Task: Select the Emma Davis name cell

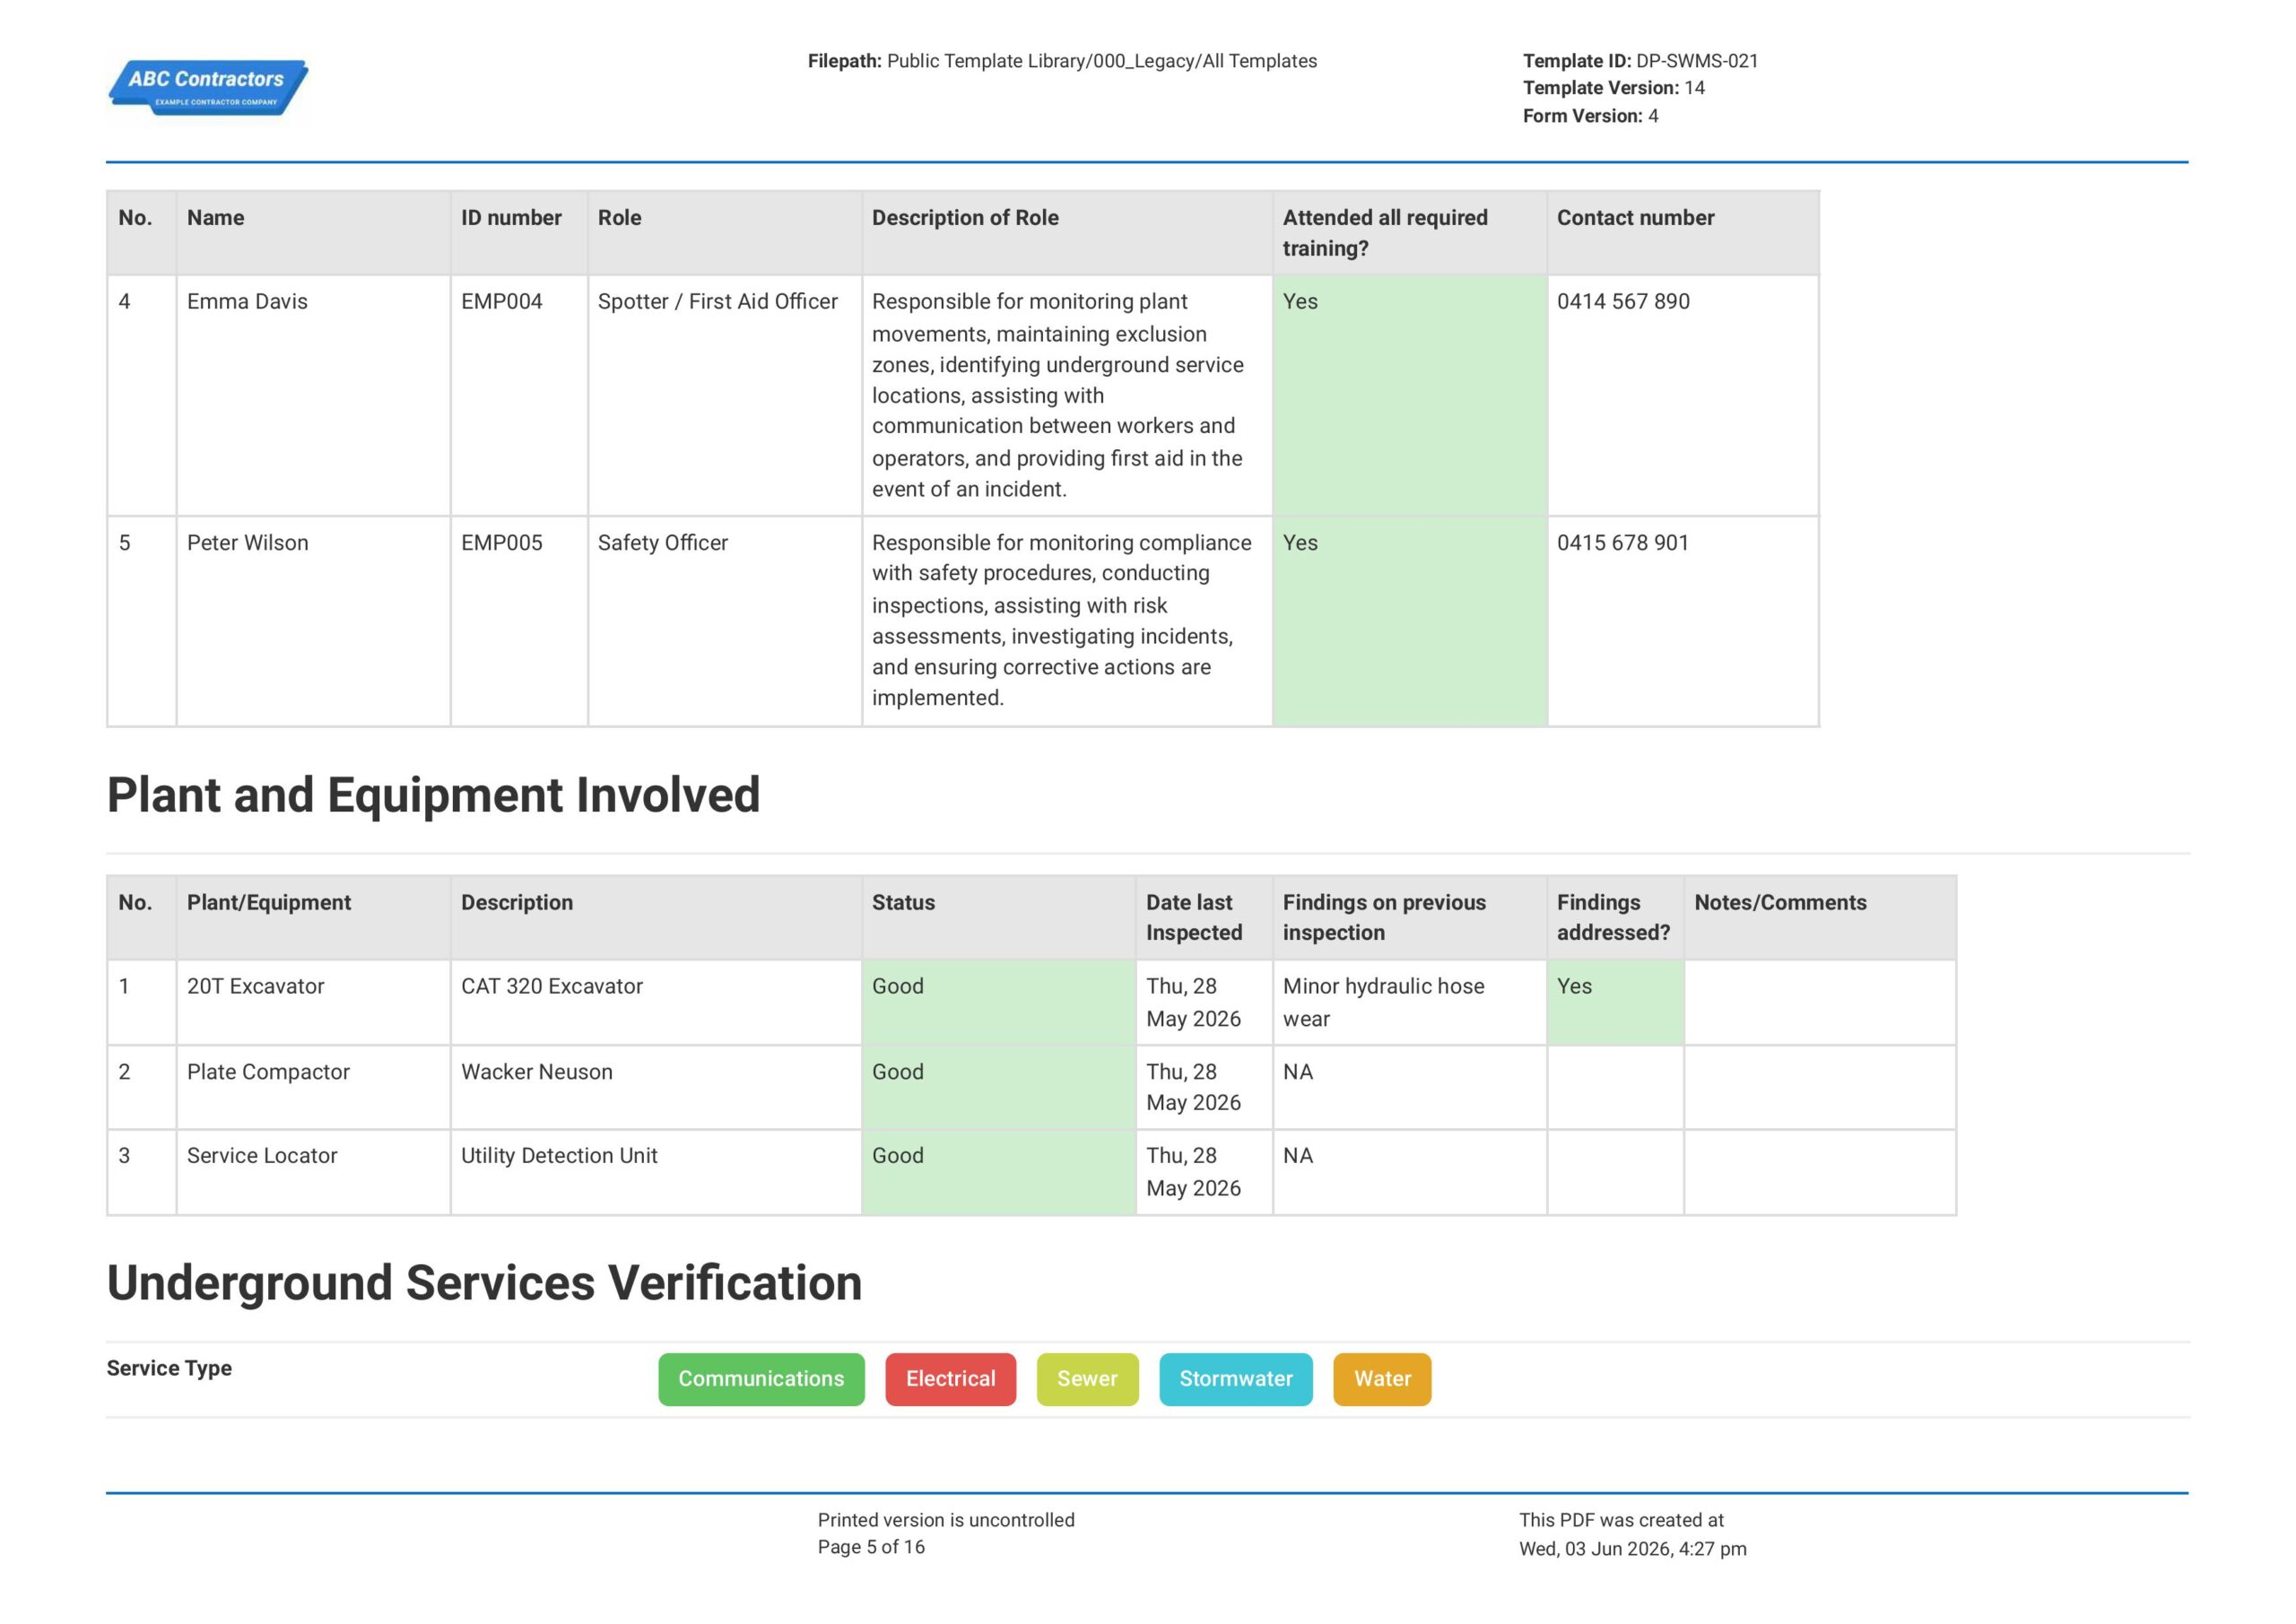Action: (x=313, y=395)
